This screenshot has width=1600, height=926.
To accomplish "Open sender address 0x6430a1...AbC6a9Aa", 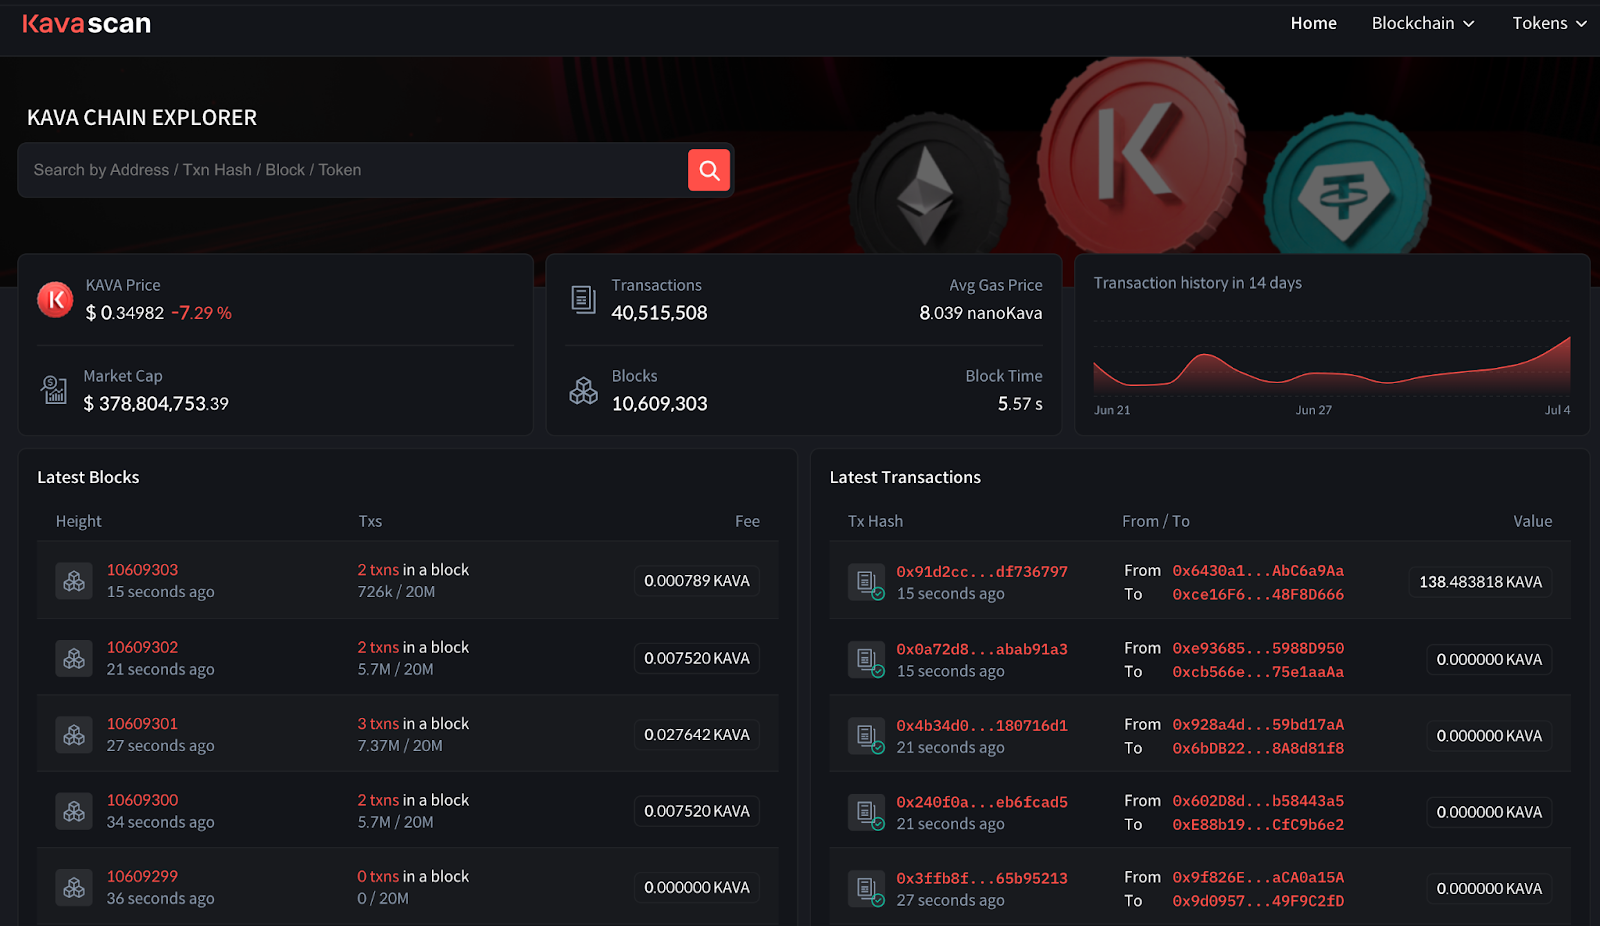I will pyautogui.click(x=1258, y=571).
